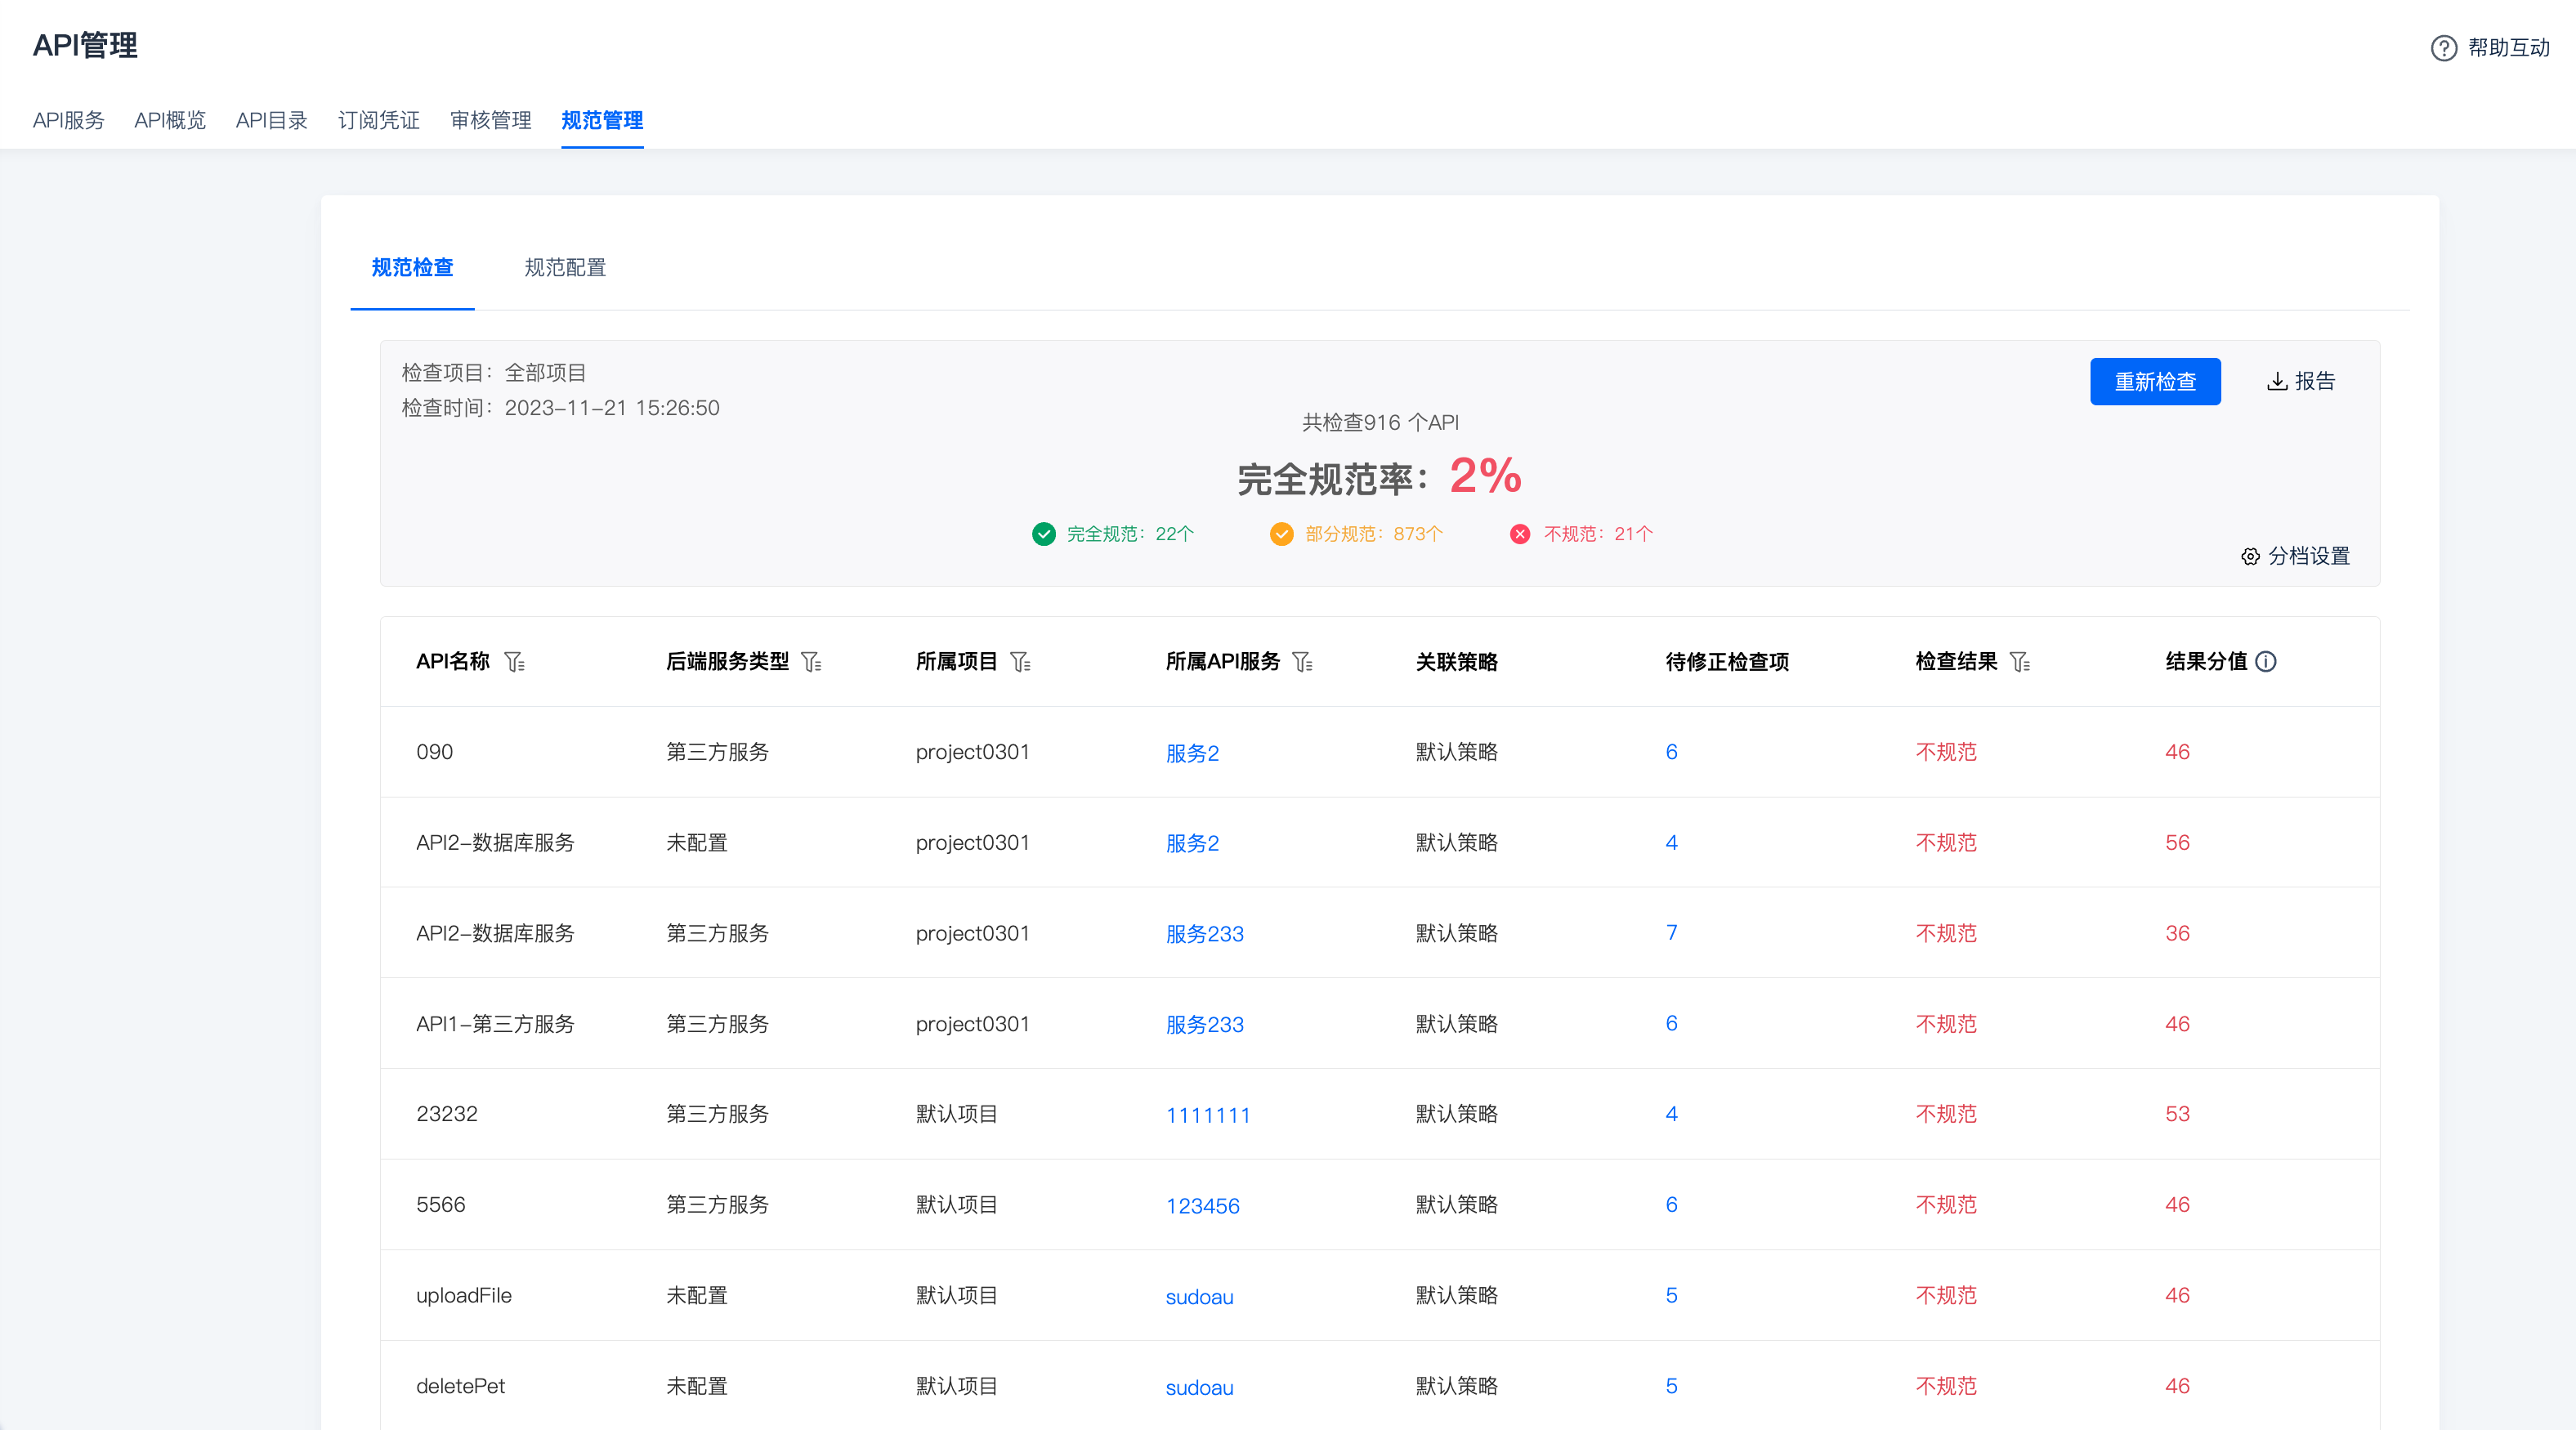The width and height of the screenshot is (2576, 1430).
Task: Open 服务233 link in the score 36 row
Action: coord(1205,934)
